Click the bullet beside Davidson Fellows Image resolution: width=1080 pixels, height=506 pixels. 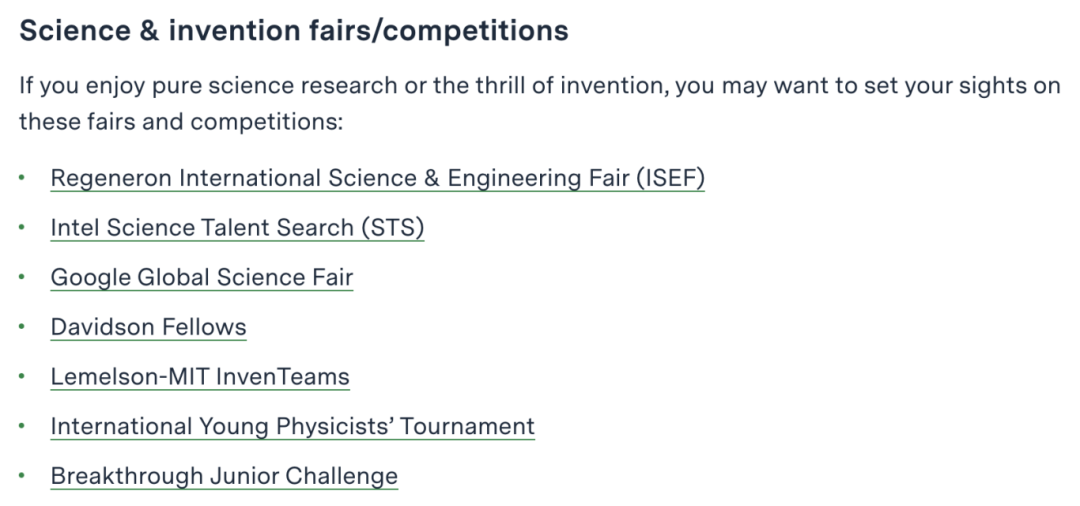(22, 326)
